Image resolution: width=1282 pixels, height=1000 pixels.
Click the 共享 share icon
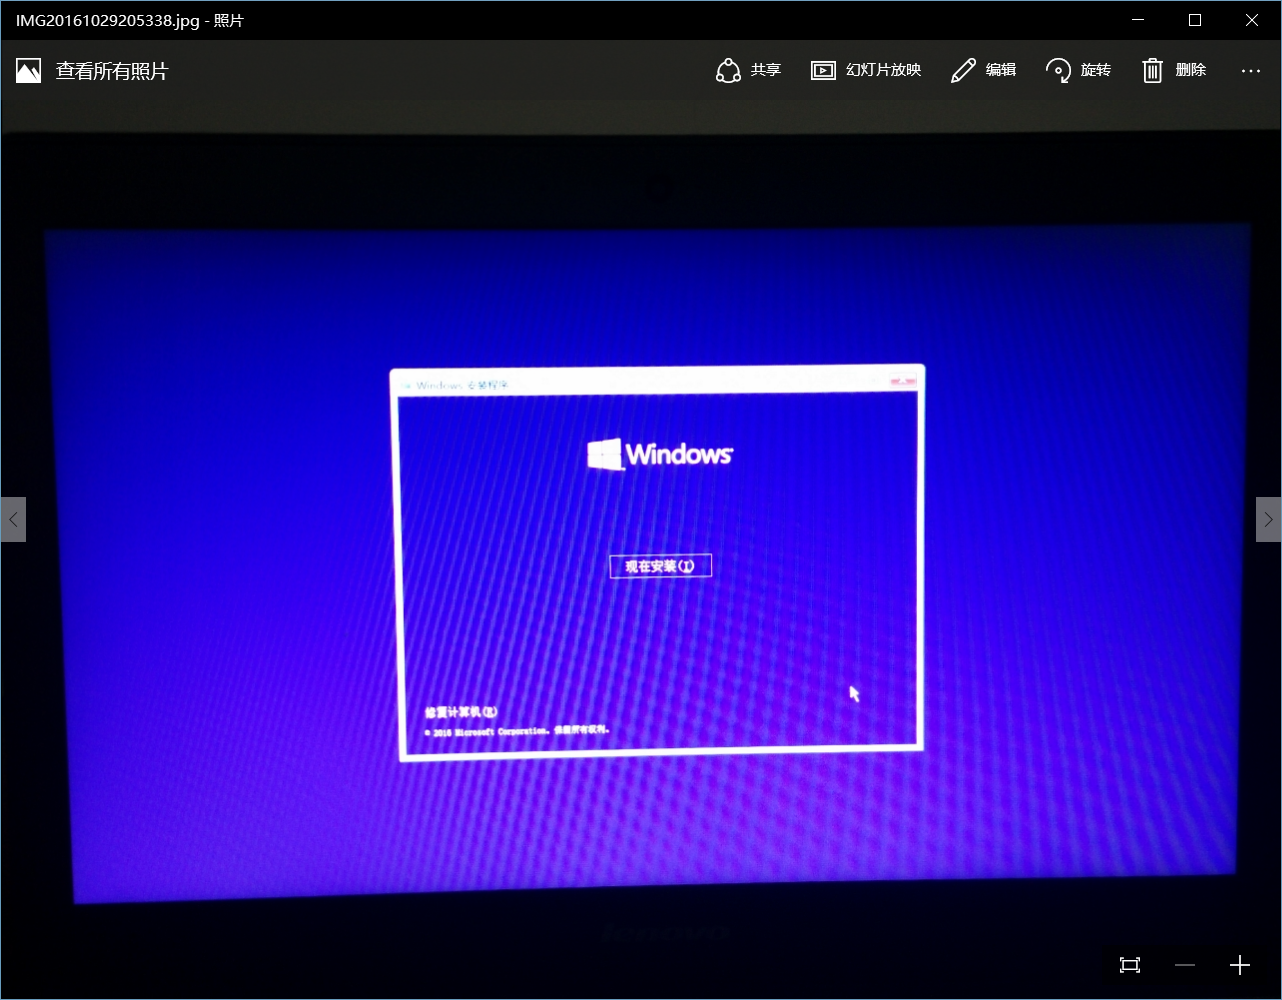pos(729,70)
